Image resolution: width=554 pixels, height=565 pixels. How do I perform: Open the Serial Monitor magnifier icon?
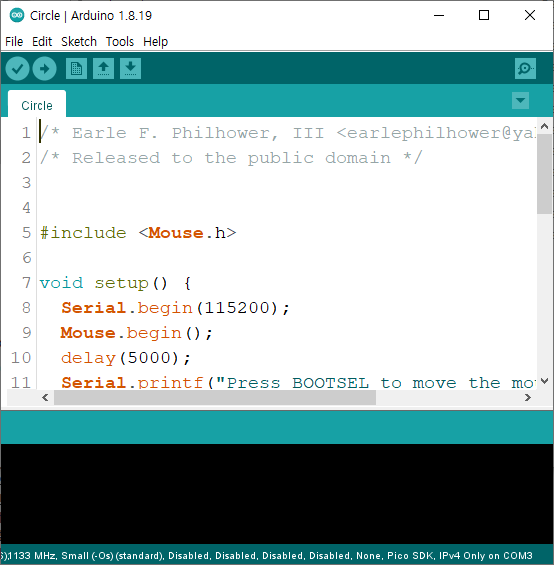(x=525, y=68)
